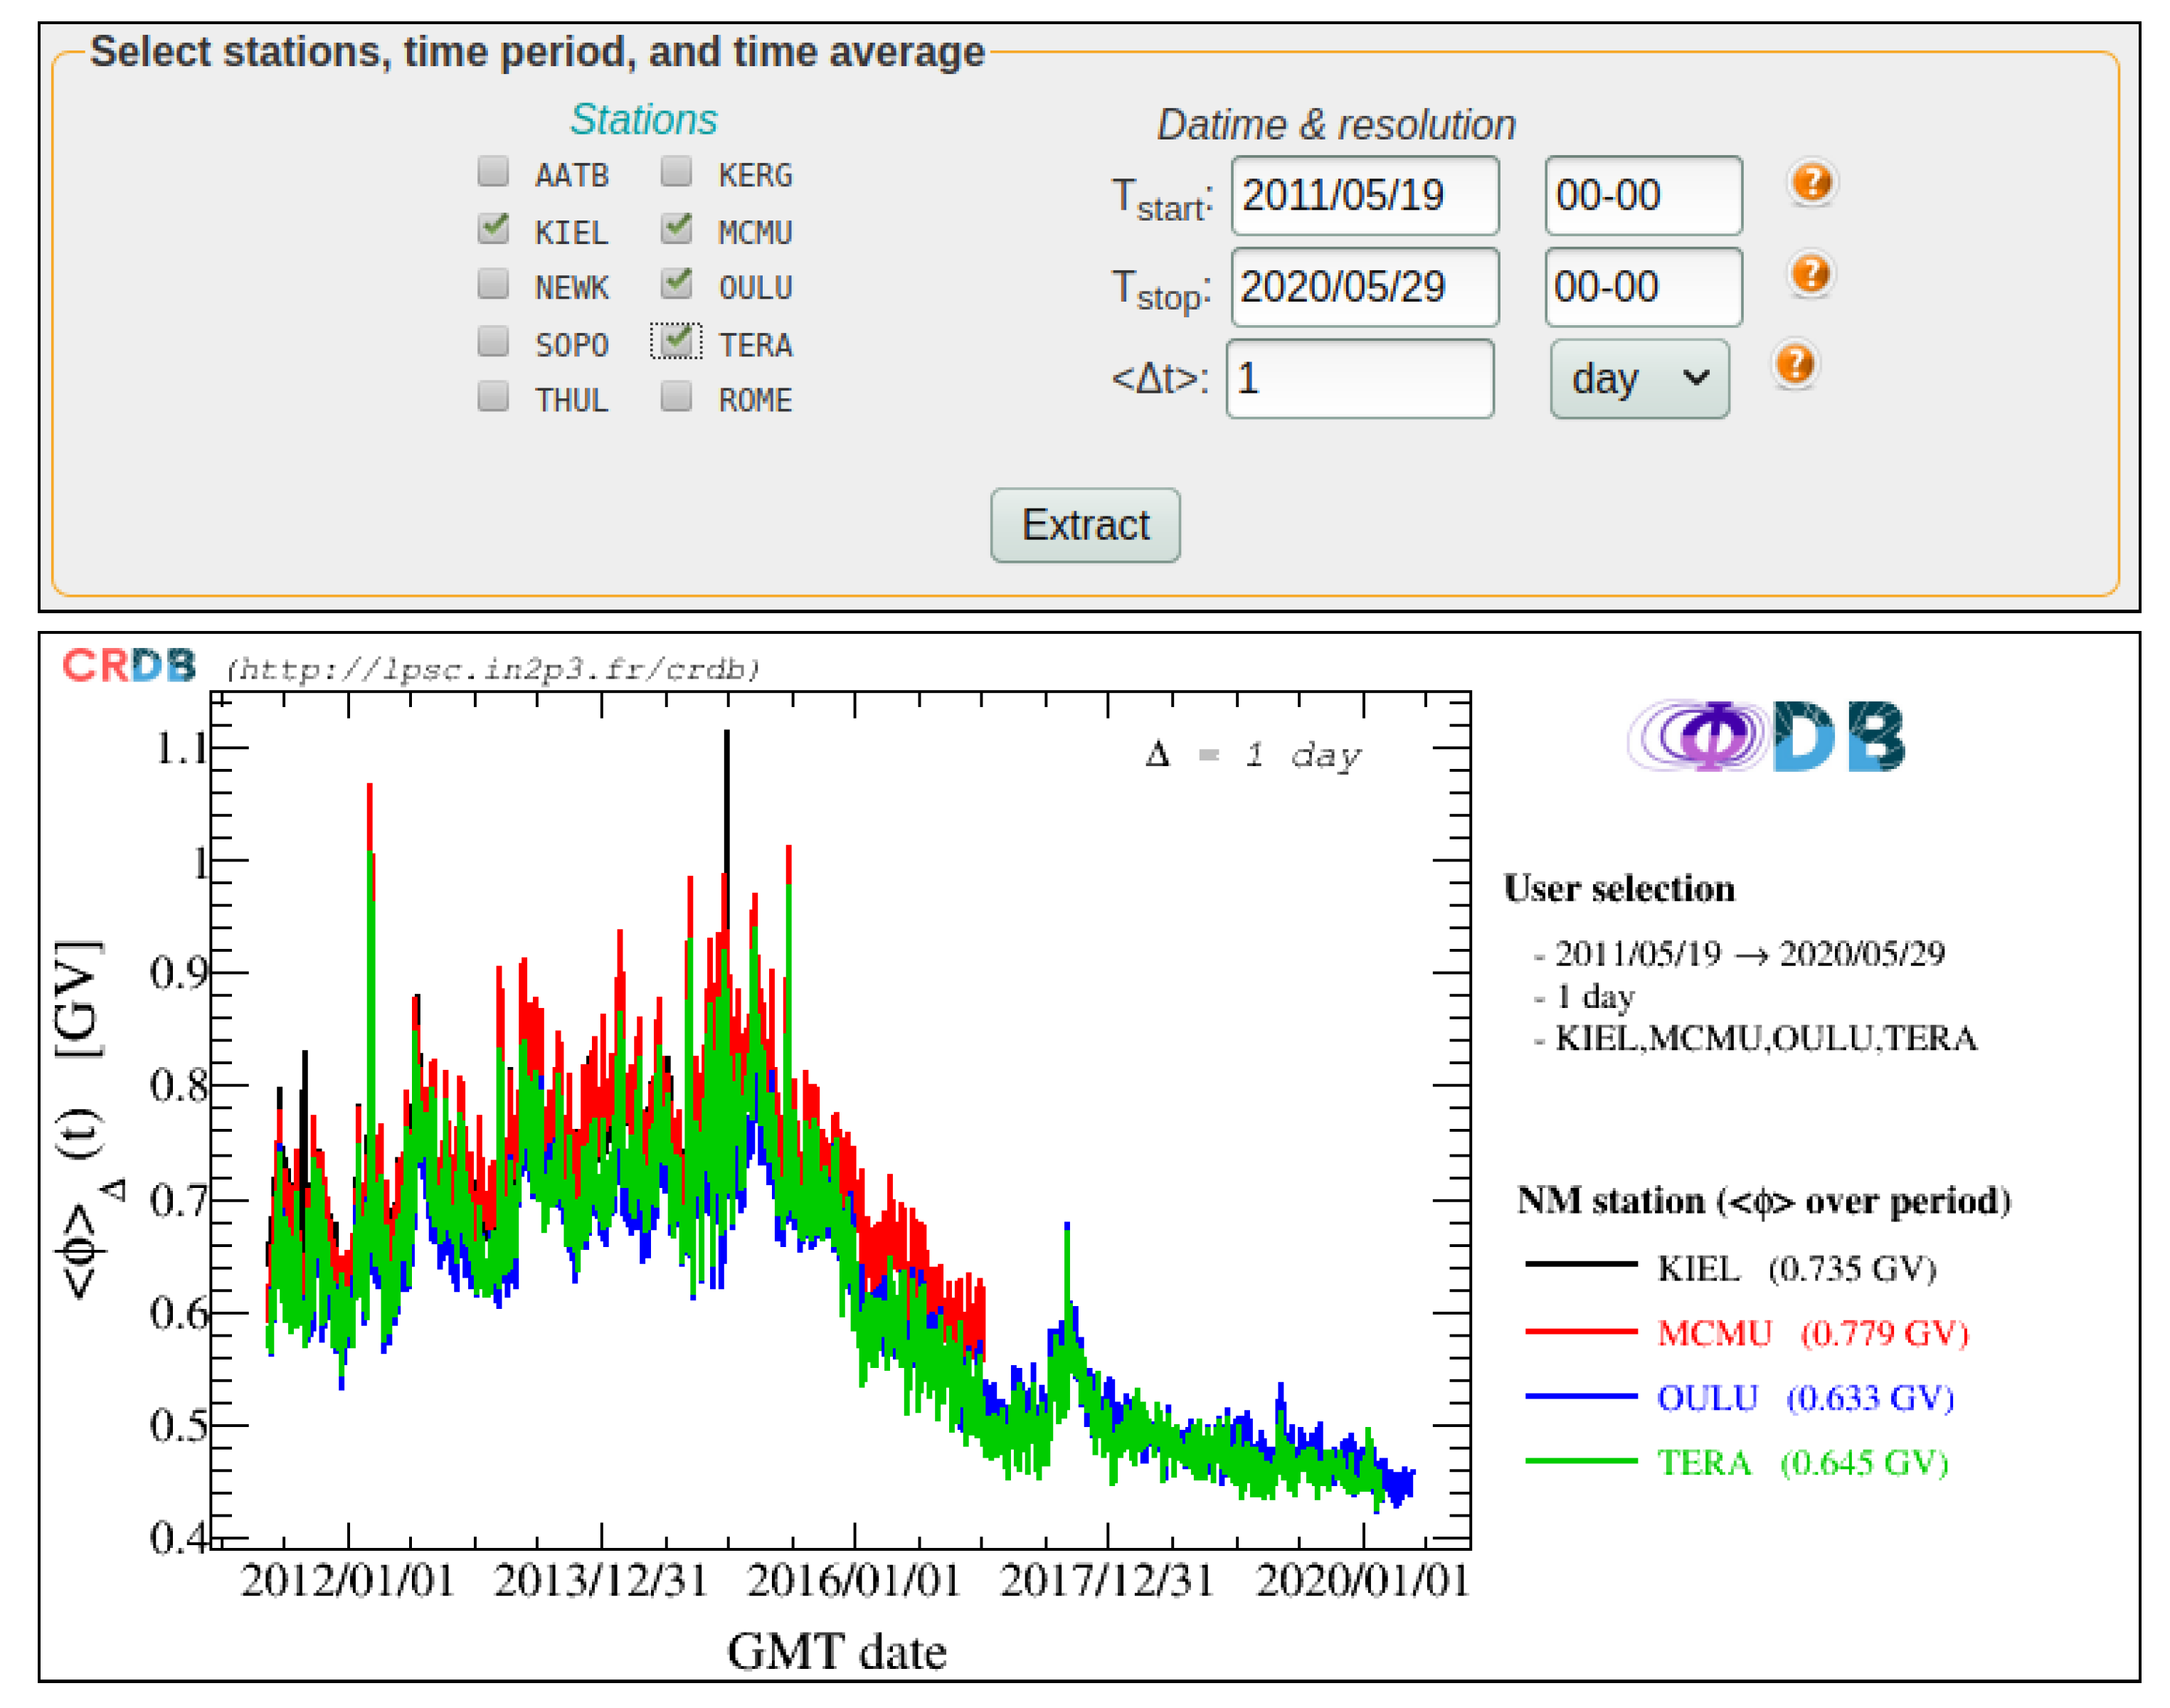The width and height of the screenshot is (2170, 1708).
Task: Enable the AATB station checkbox
Action: coord(493,172)
